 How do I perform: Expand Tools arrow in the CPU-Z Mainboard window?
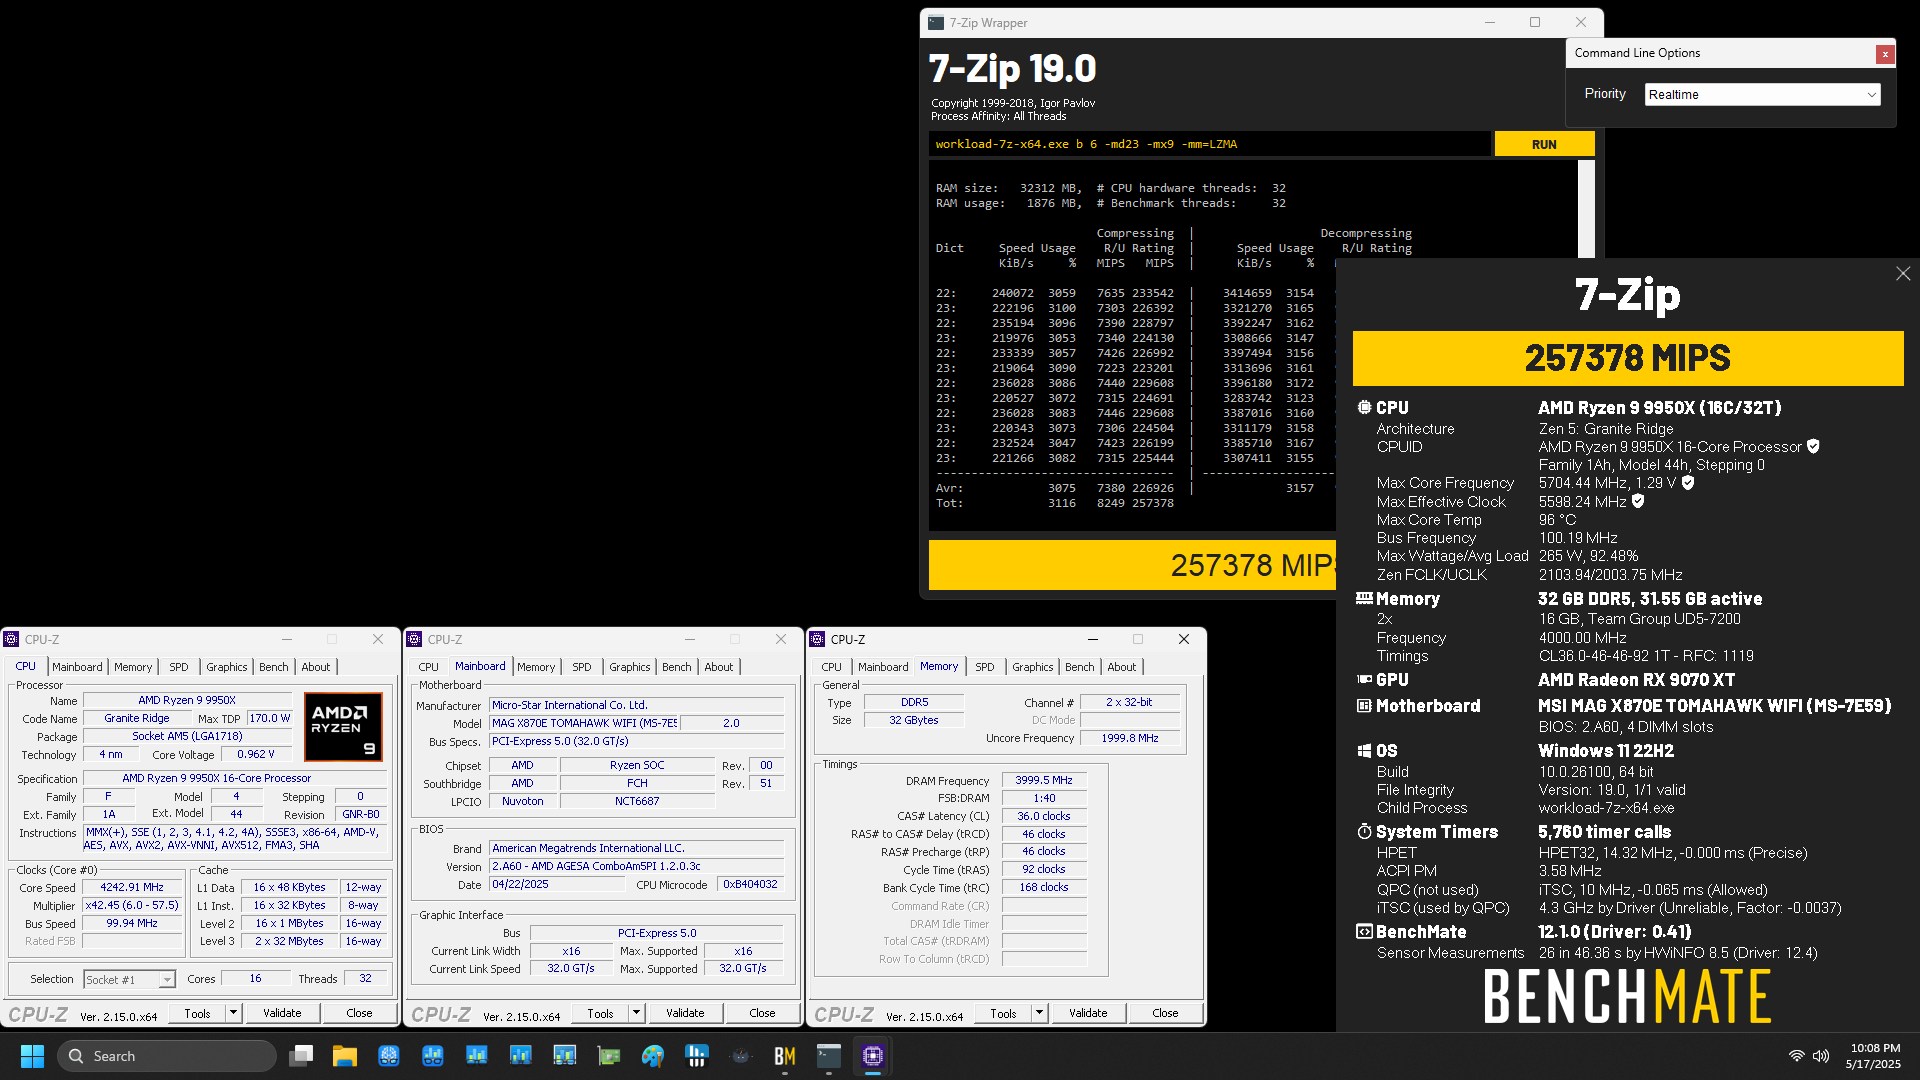coord(636,1013)
